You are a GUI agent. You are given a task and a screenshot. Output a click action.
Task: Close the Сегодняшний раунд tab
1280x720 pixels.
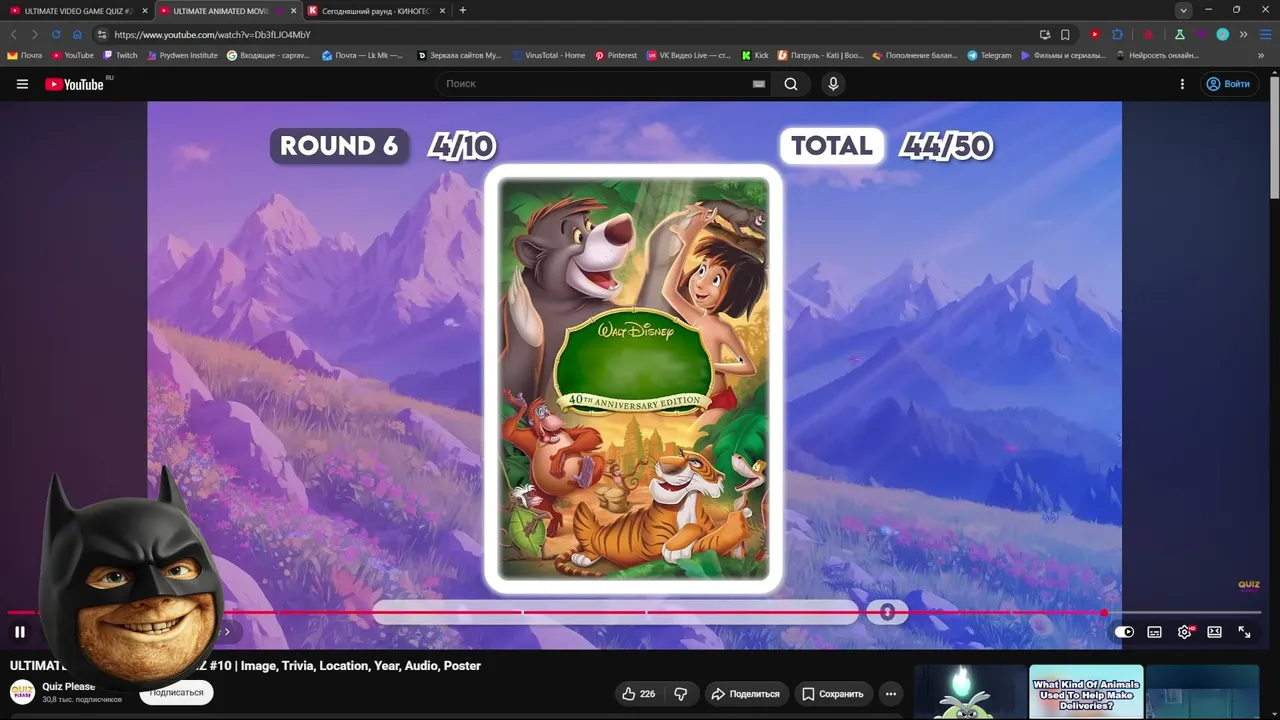tap(442, 11)
